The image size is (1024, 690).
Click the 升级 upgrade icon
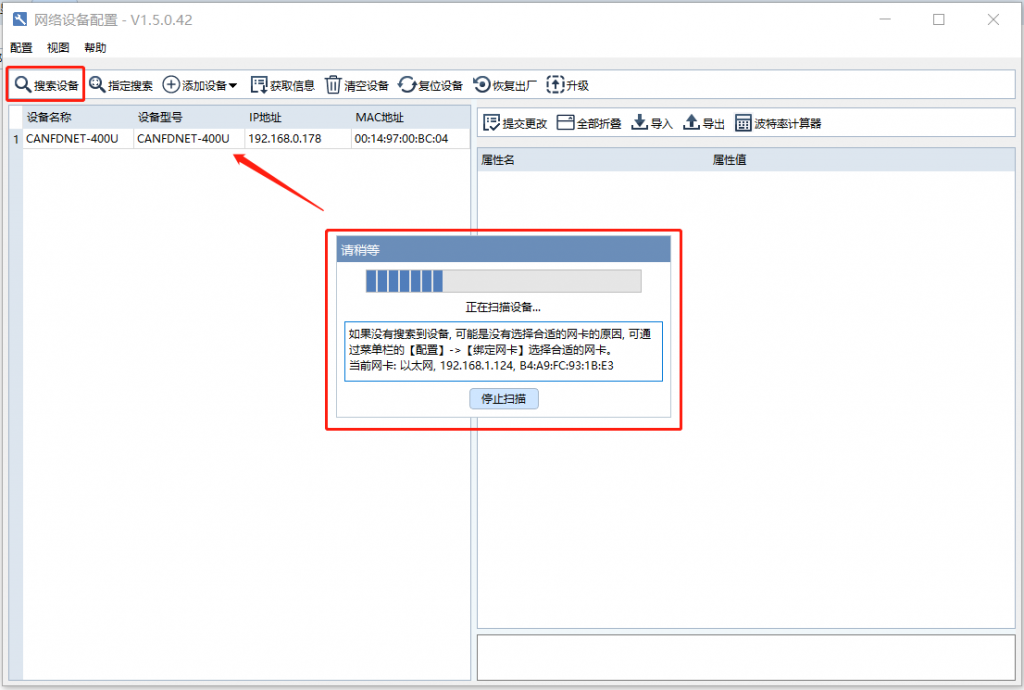(x=555, y=85)
